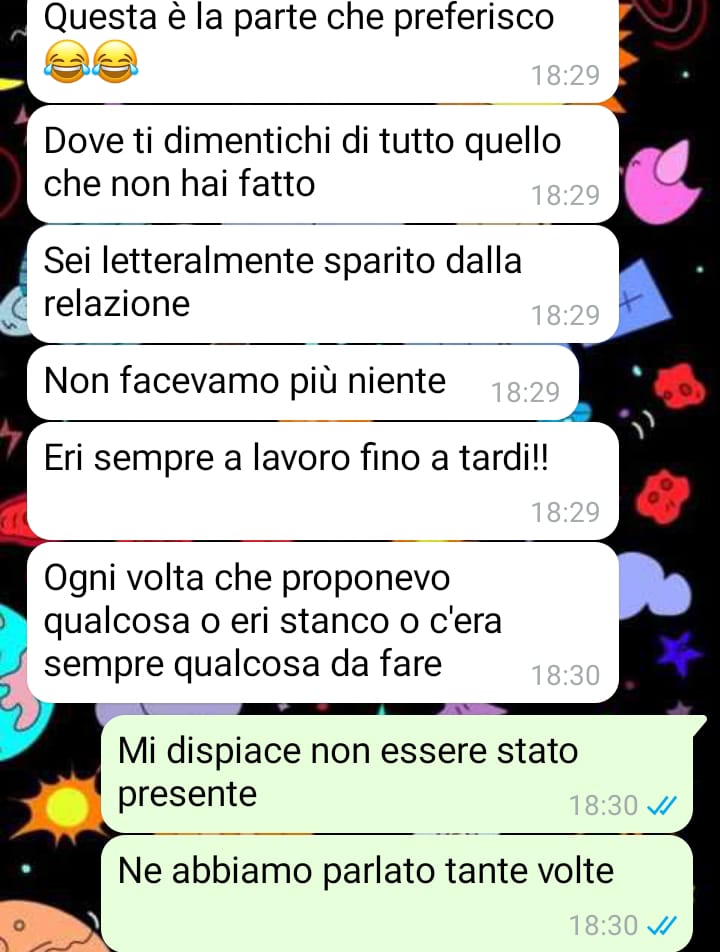This screenshot has width=720, height=952.
Task: Select the 'Ogni volta che proponevo qualcosa' message
Action: 322,622
